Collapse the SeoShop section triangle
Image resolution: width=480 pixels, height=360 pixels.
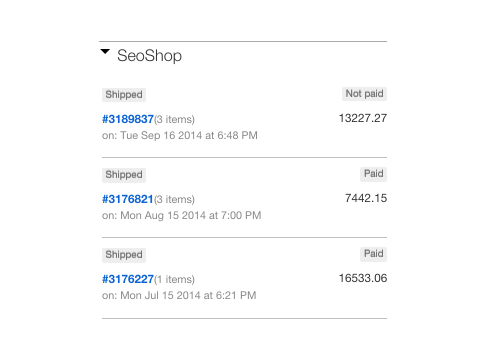coord(105,52)
